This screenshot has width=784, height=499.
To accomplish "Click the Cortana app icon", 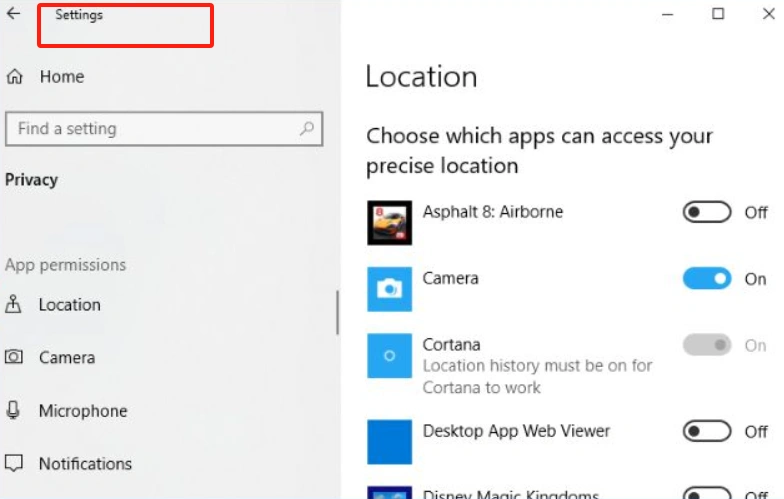I will click(x=389, y=355).
